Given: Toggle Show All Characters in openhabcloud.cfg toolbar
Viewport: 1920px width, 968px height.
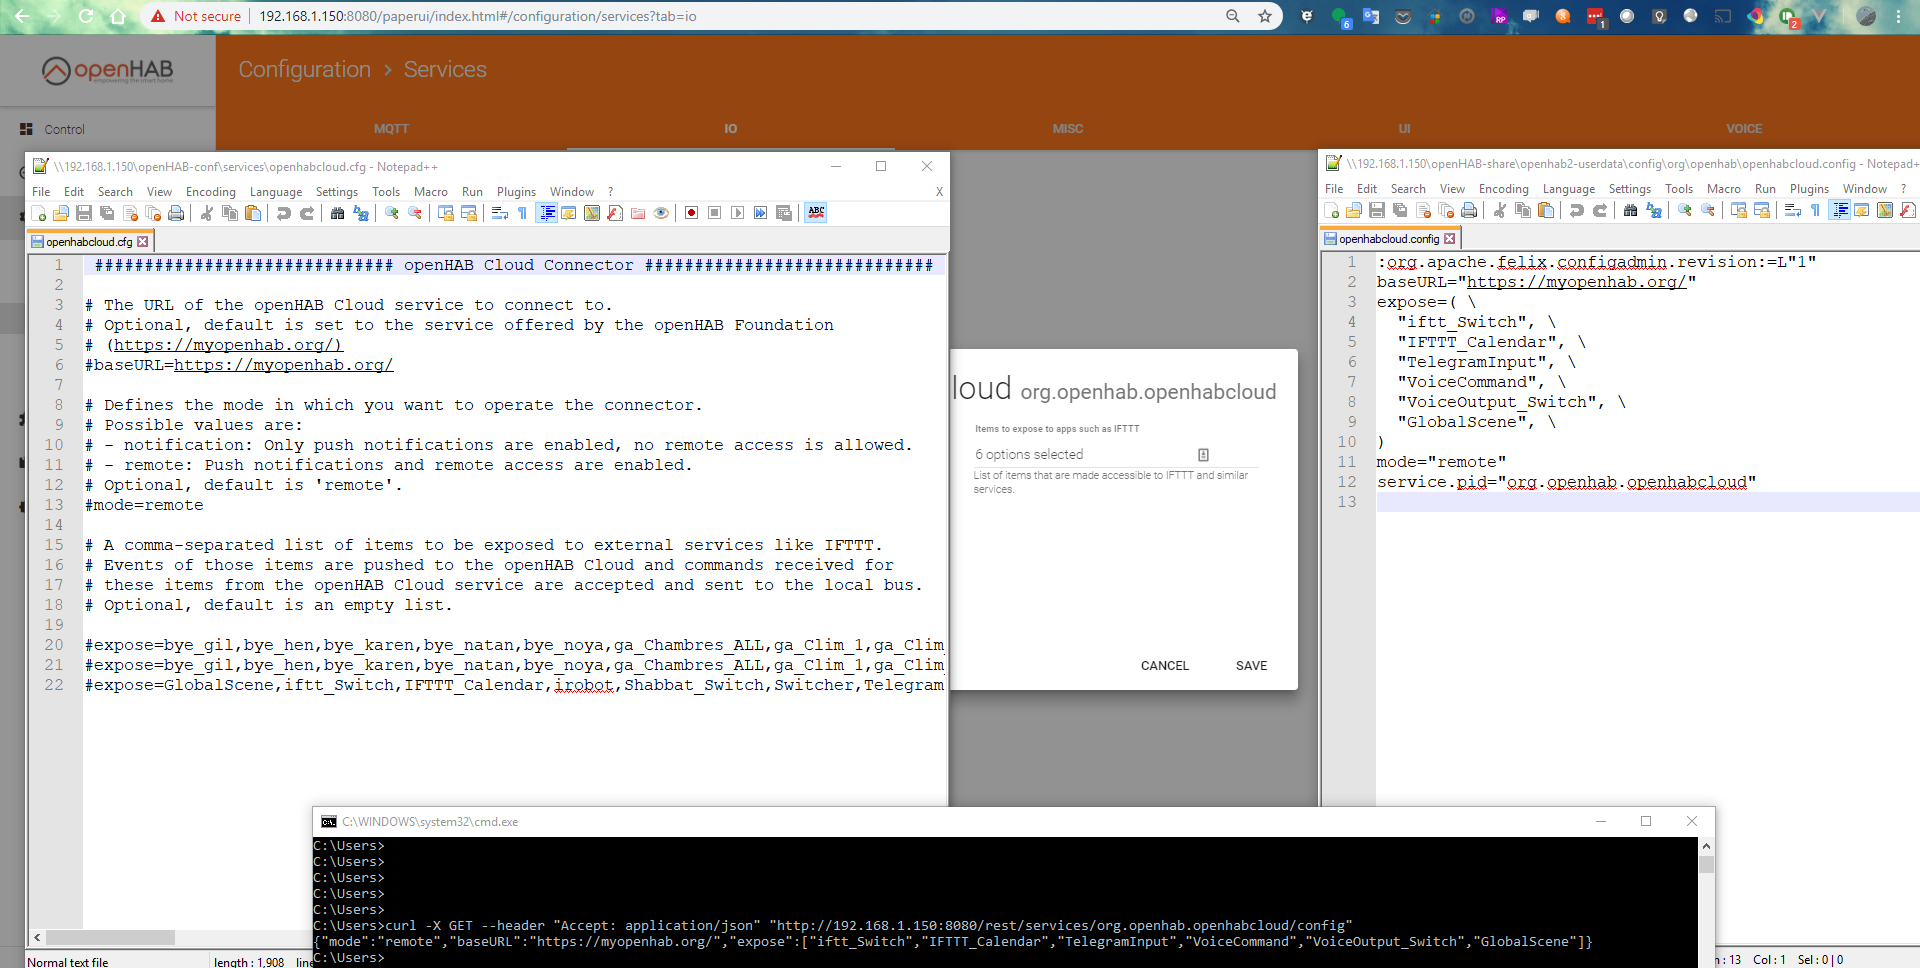Looking at the screenshot, I should pos(522,213).
